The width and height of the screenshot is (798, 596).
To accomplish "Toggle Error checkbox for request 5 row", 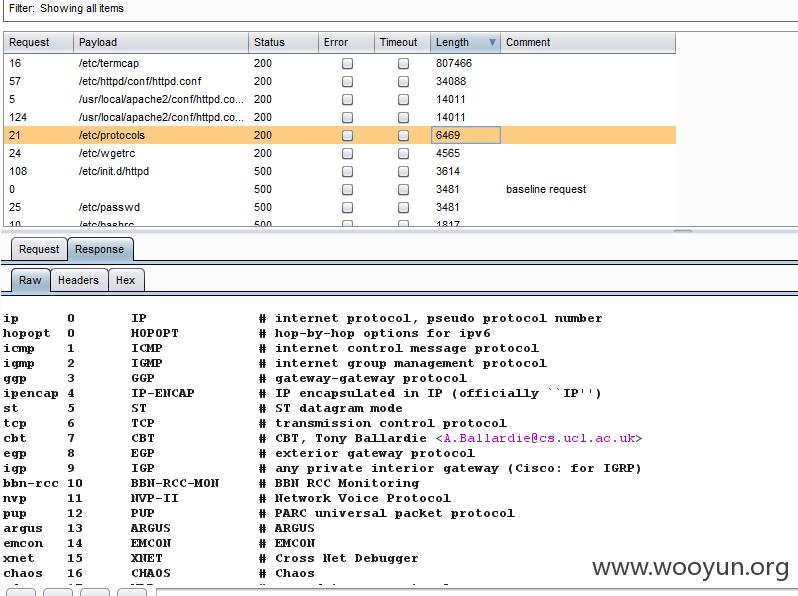I will point(347,99).
